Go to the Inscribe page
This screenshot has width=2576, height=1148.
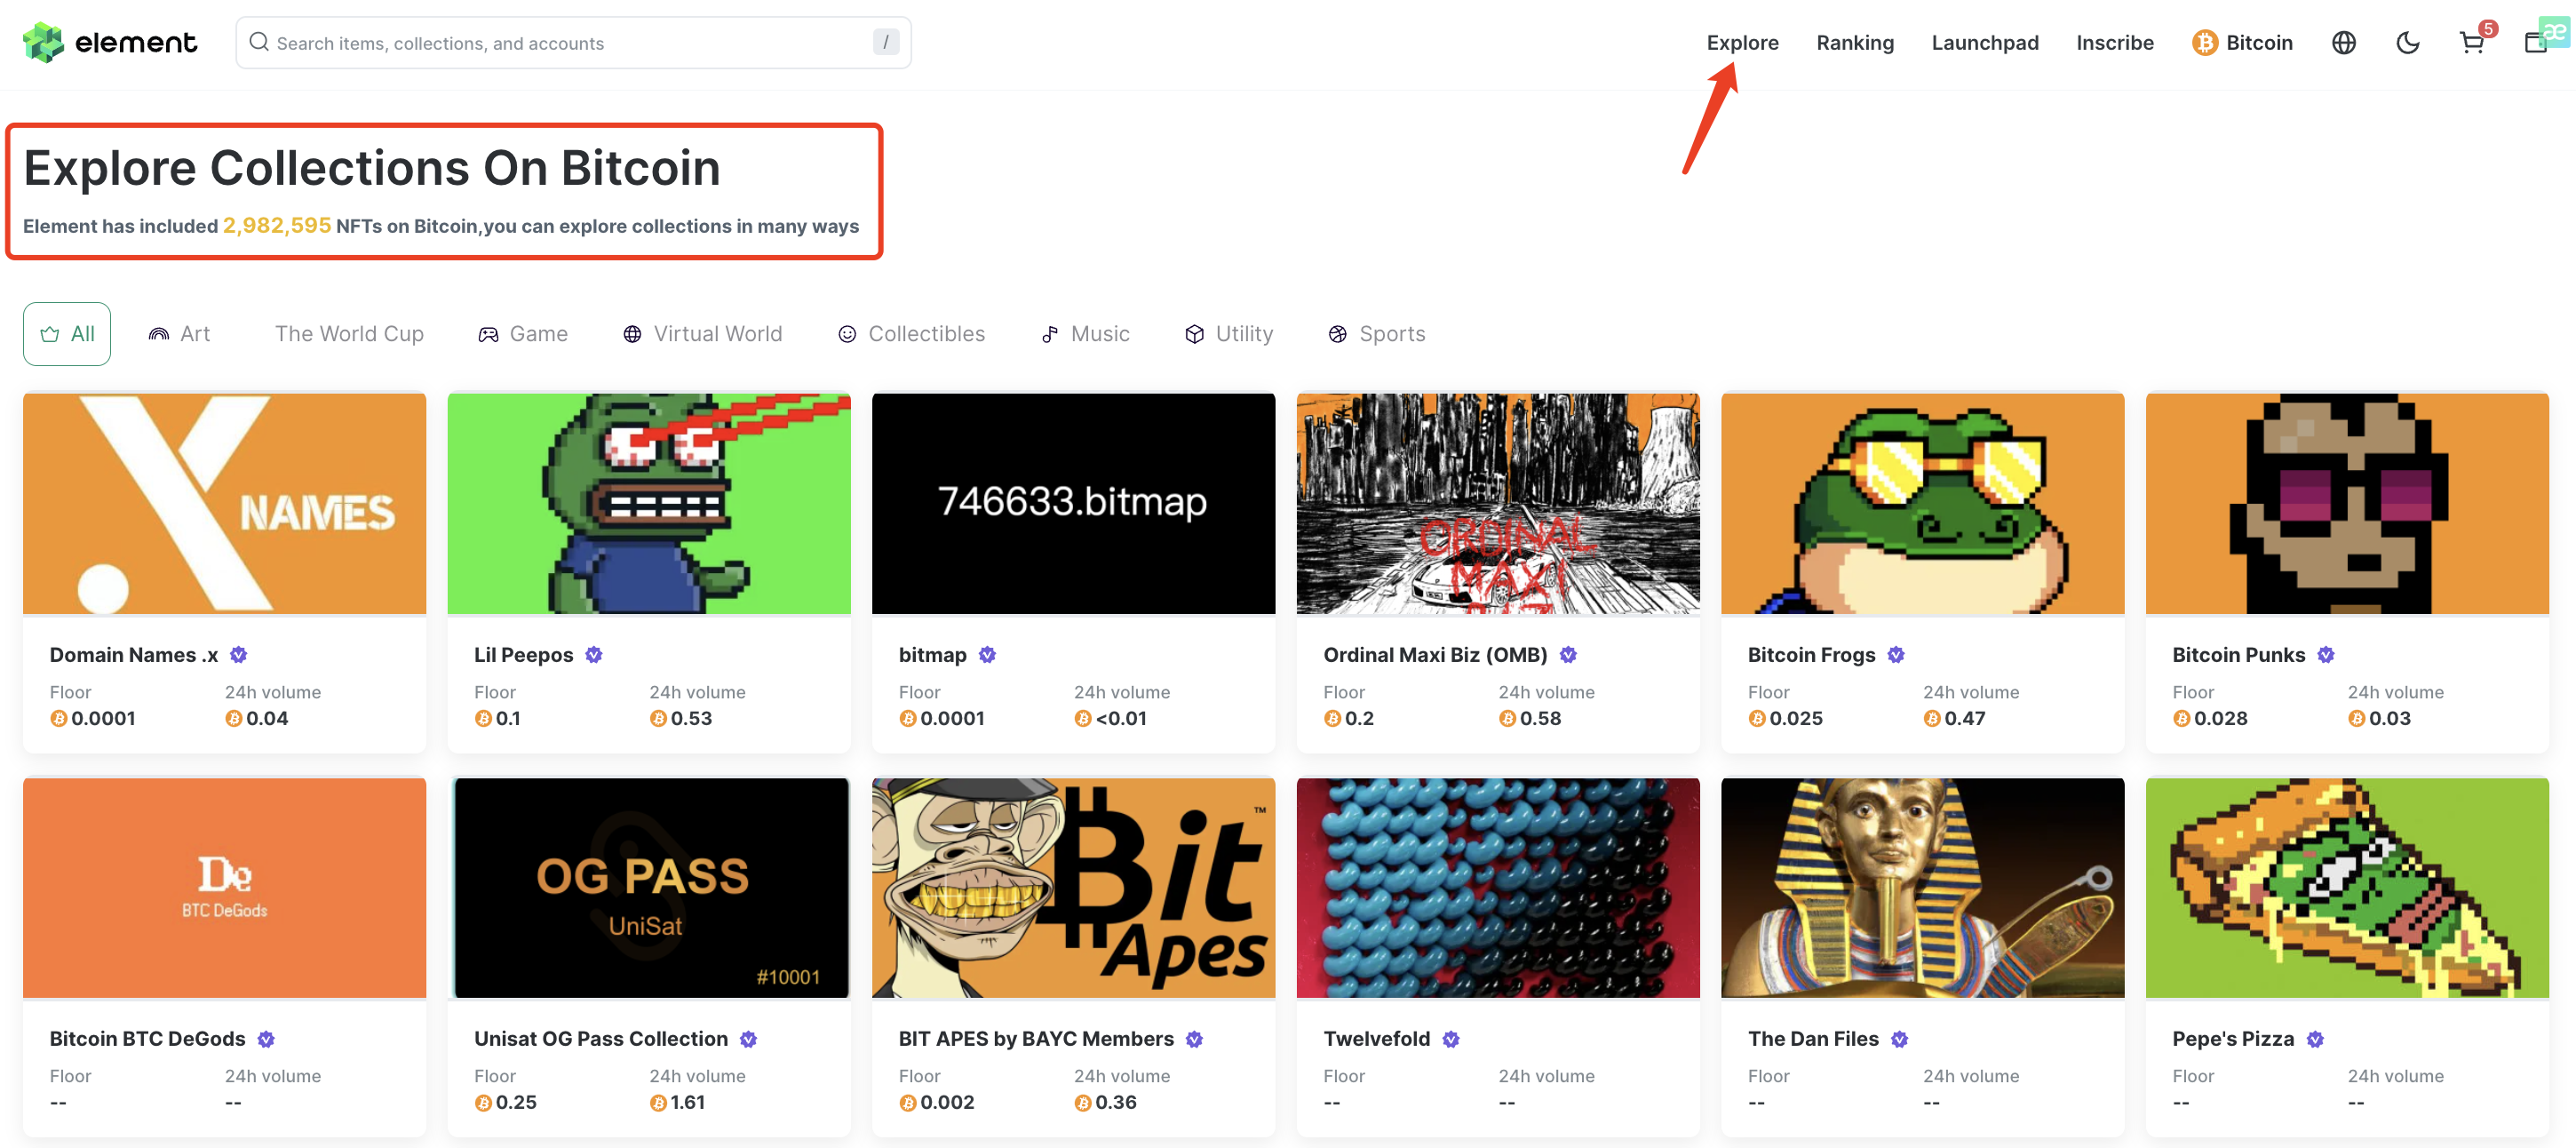click(x=2114, y=43)
